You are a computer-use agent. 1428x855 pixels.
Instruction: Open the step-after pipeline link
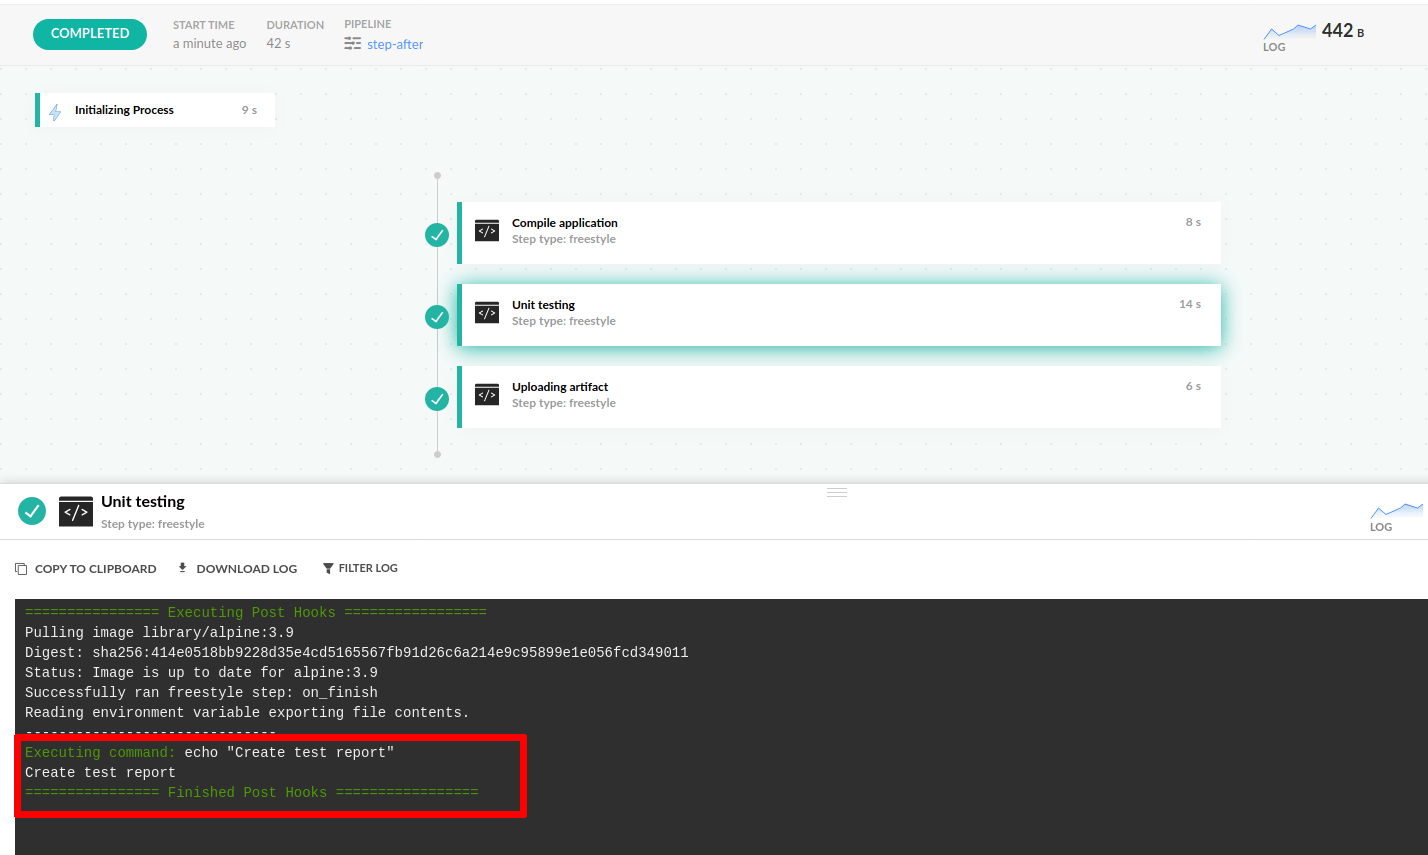coord(396,44)
